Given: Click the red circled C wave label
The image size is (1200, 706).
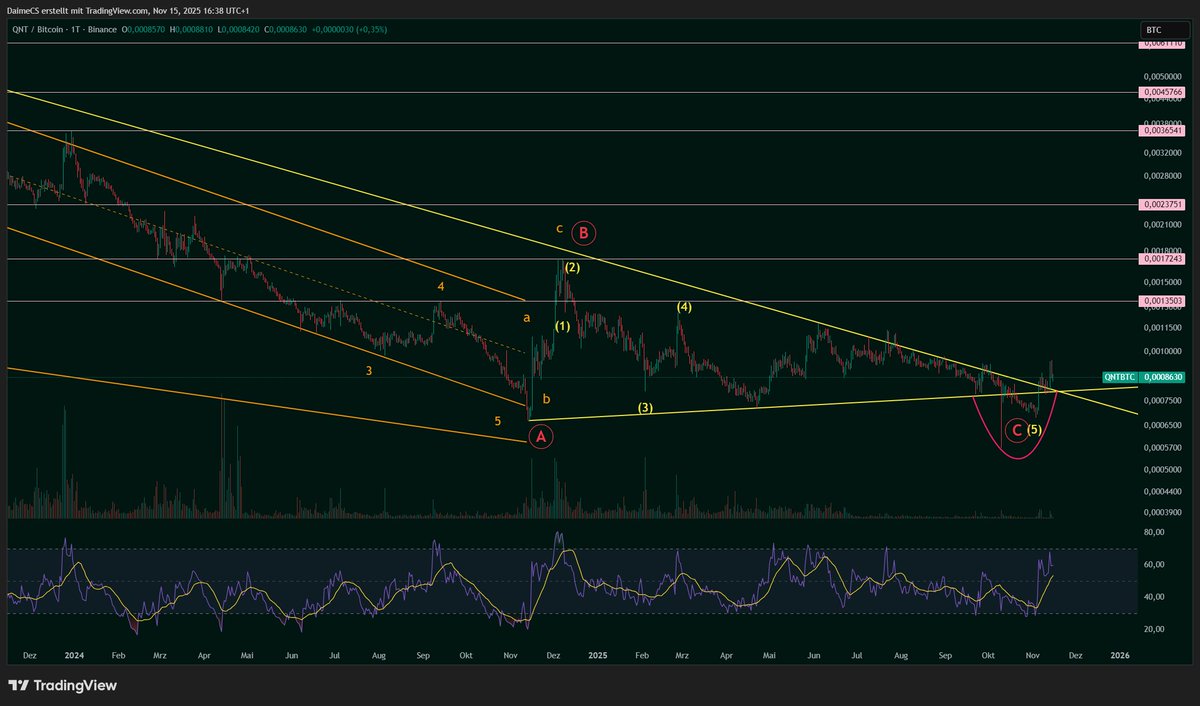Looking at the screenshot, I should tap(1017, 430).
